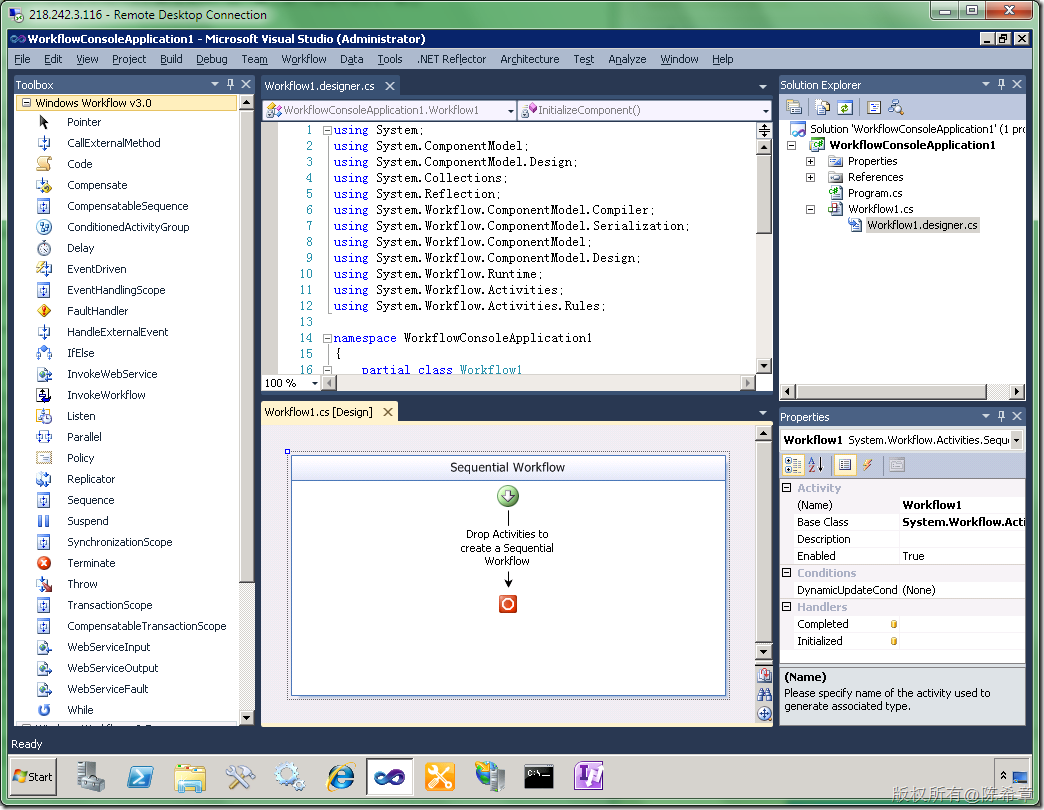The height and width of the screenshot is (810, 1044).
Task: Collapse the Windows Workflow v3.0 toolbox group
Action: pos(27,102)
